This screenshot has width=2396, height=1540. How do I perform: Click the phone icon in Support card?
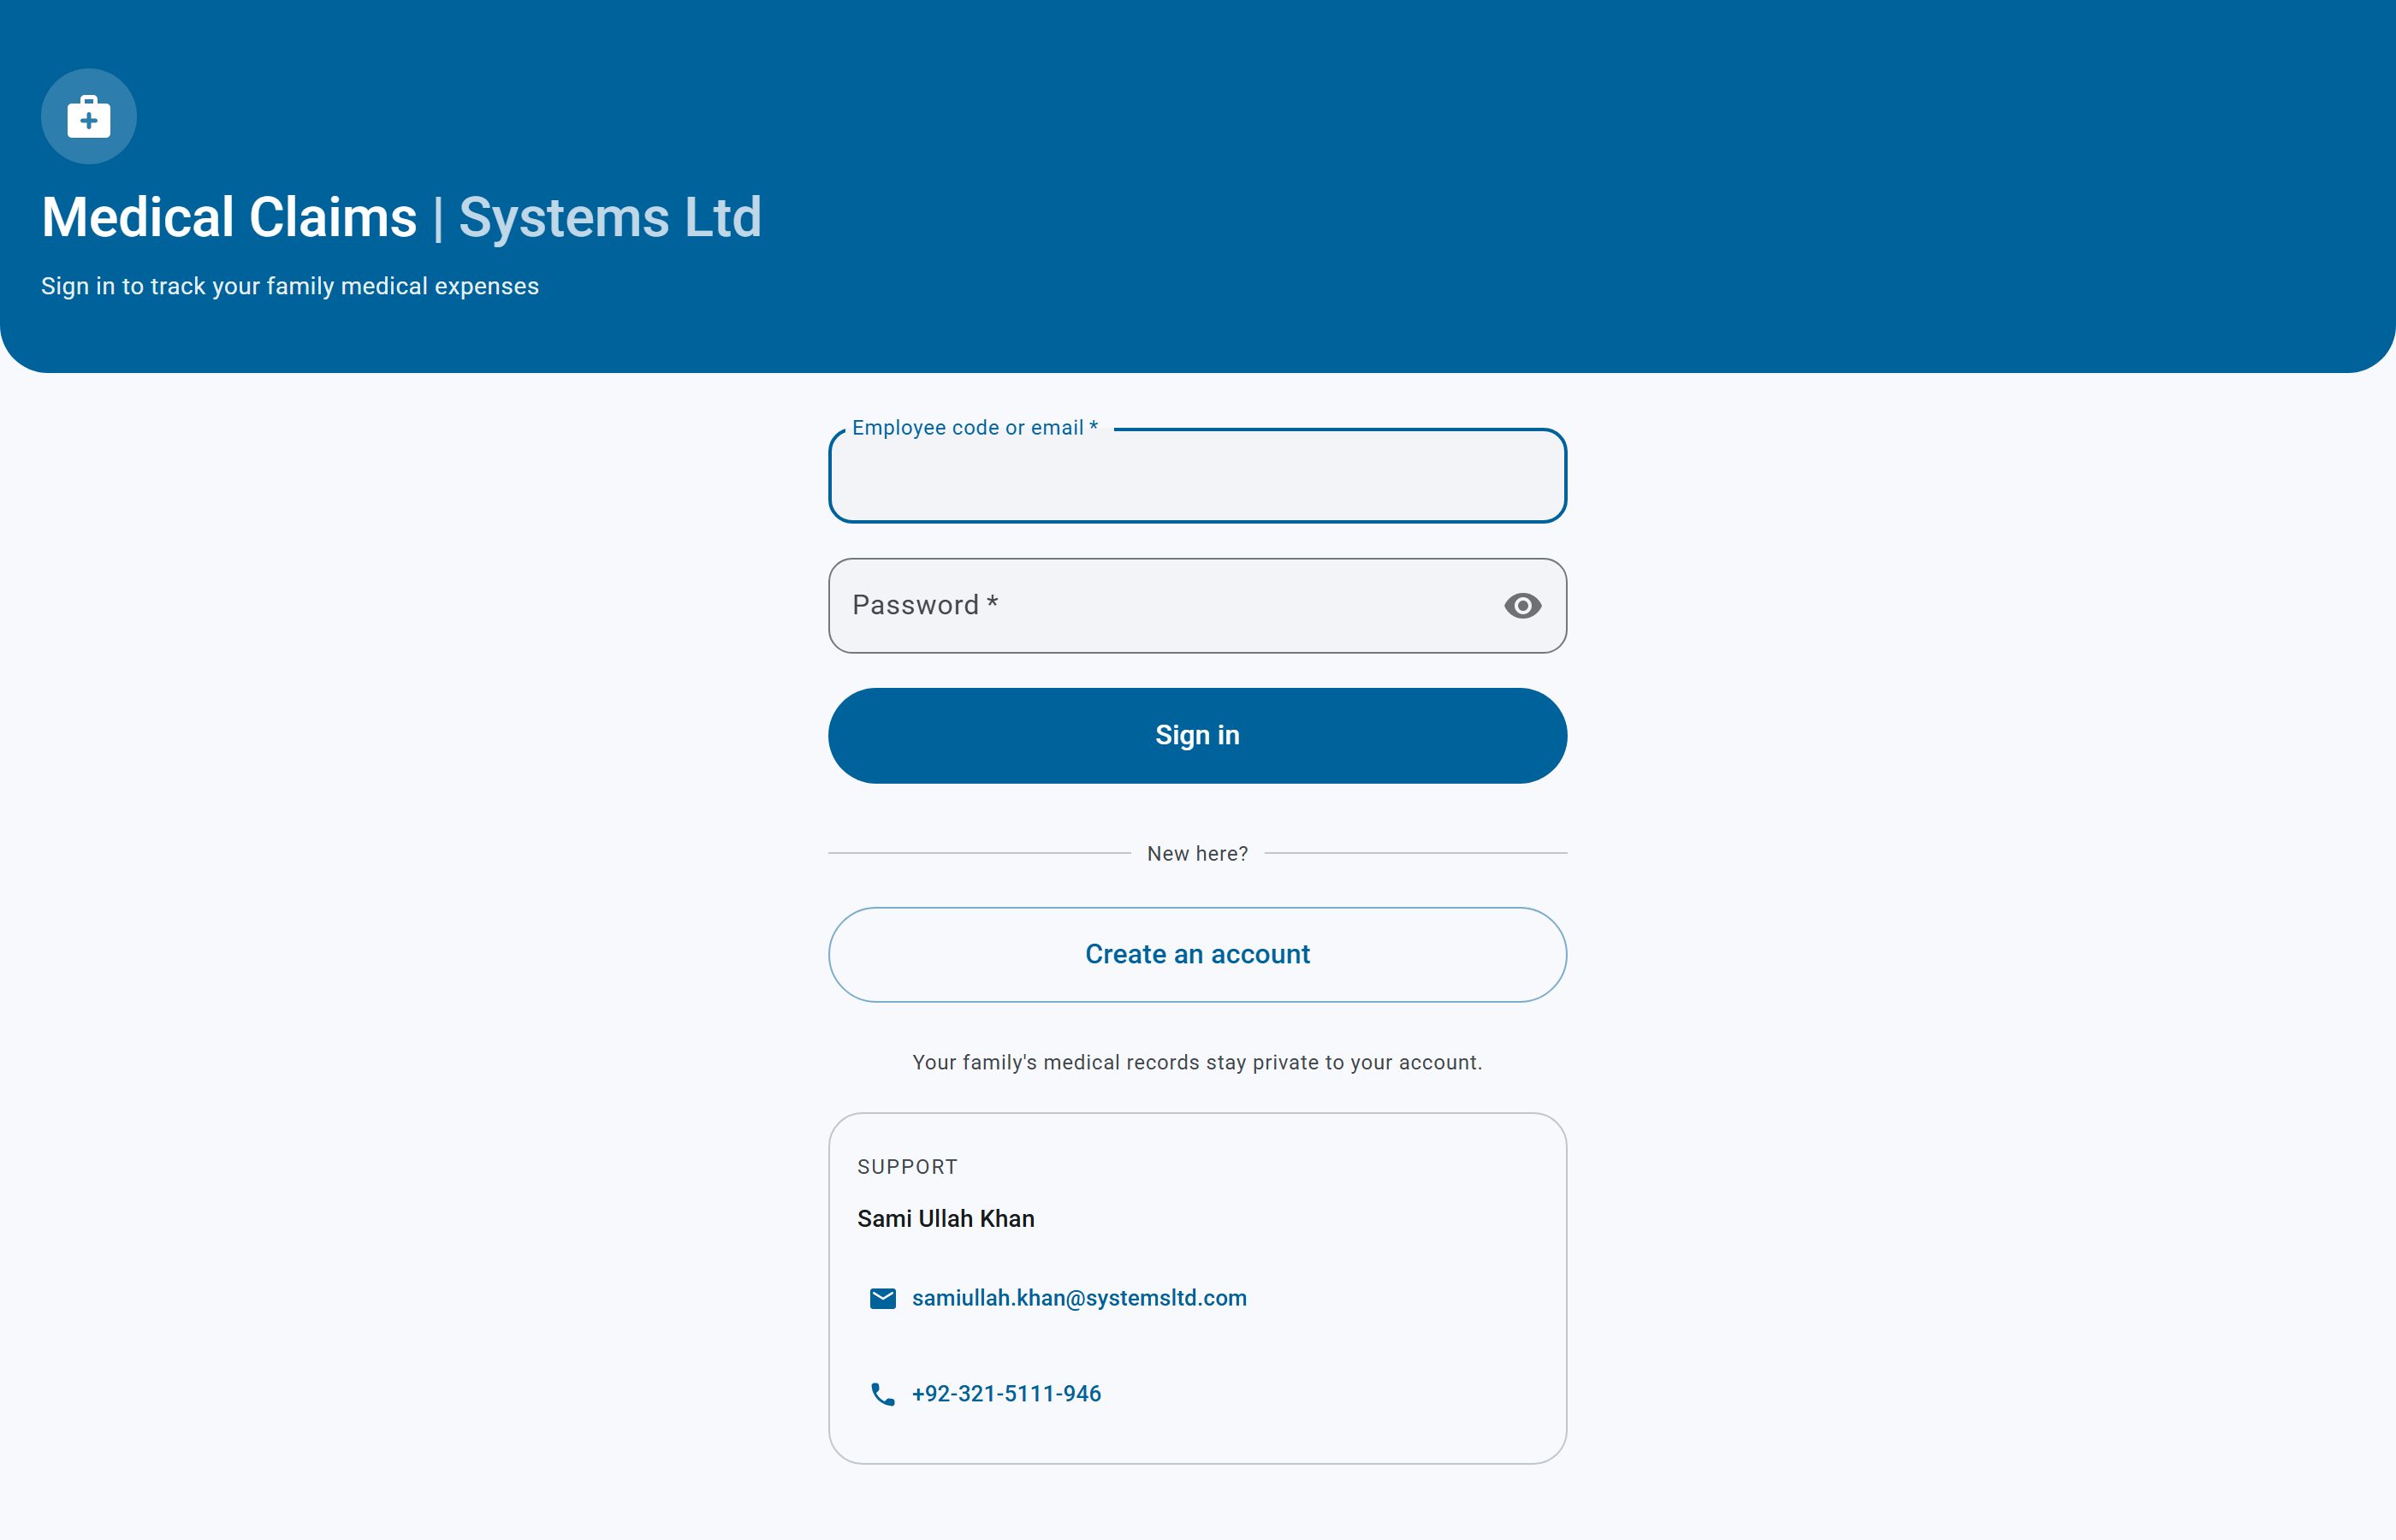[x=883, y=1394]
